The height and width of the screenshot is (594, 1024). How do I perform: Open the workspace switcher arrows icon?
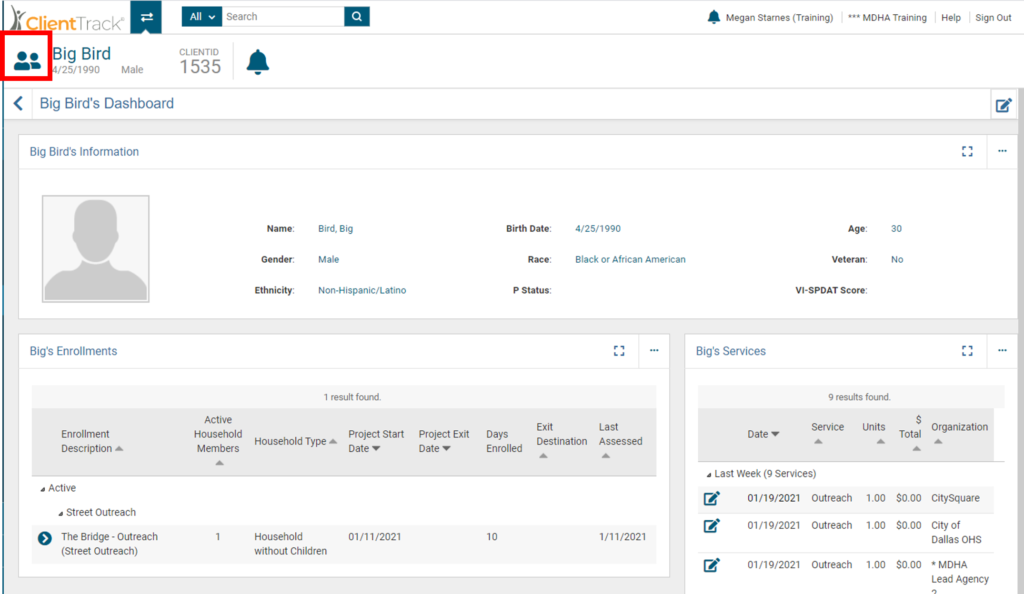pyautogui.click(x=146, y=17)
